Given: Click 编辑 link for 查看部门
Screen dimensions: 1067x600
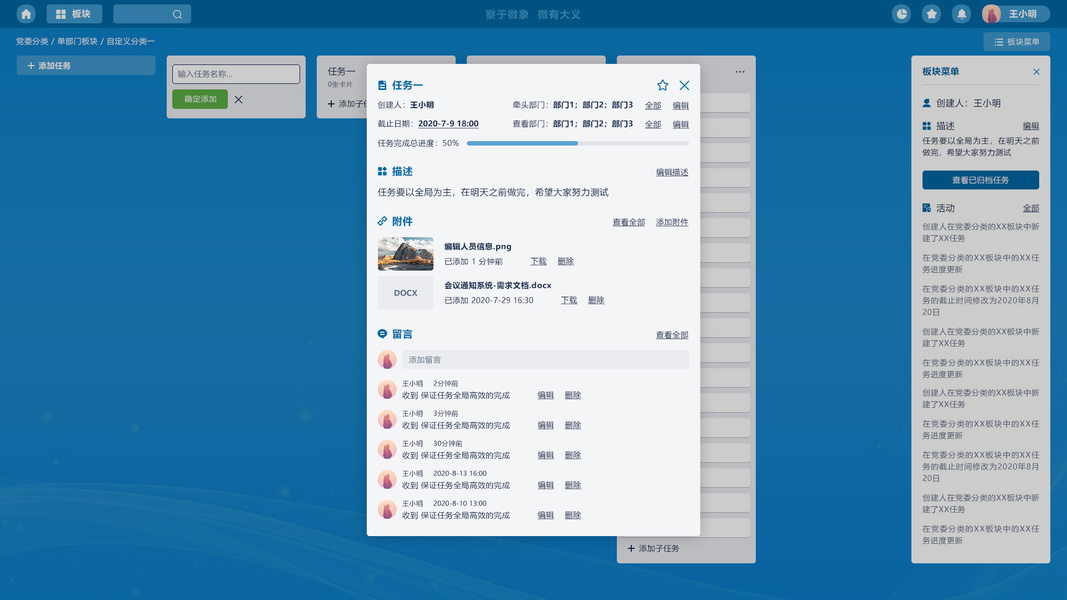Looking at the screenshot, I should pos(680,124).
